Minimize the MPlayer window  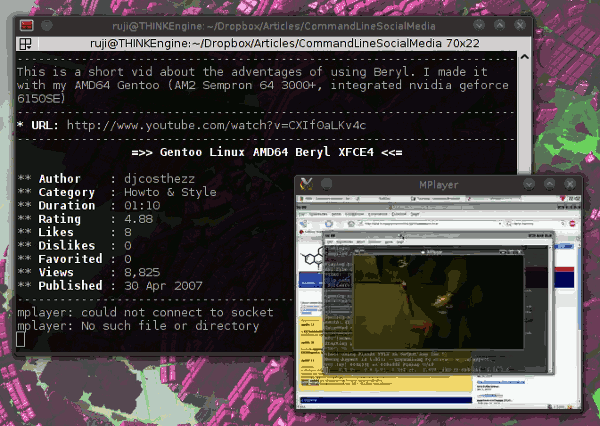coord(530,184)
